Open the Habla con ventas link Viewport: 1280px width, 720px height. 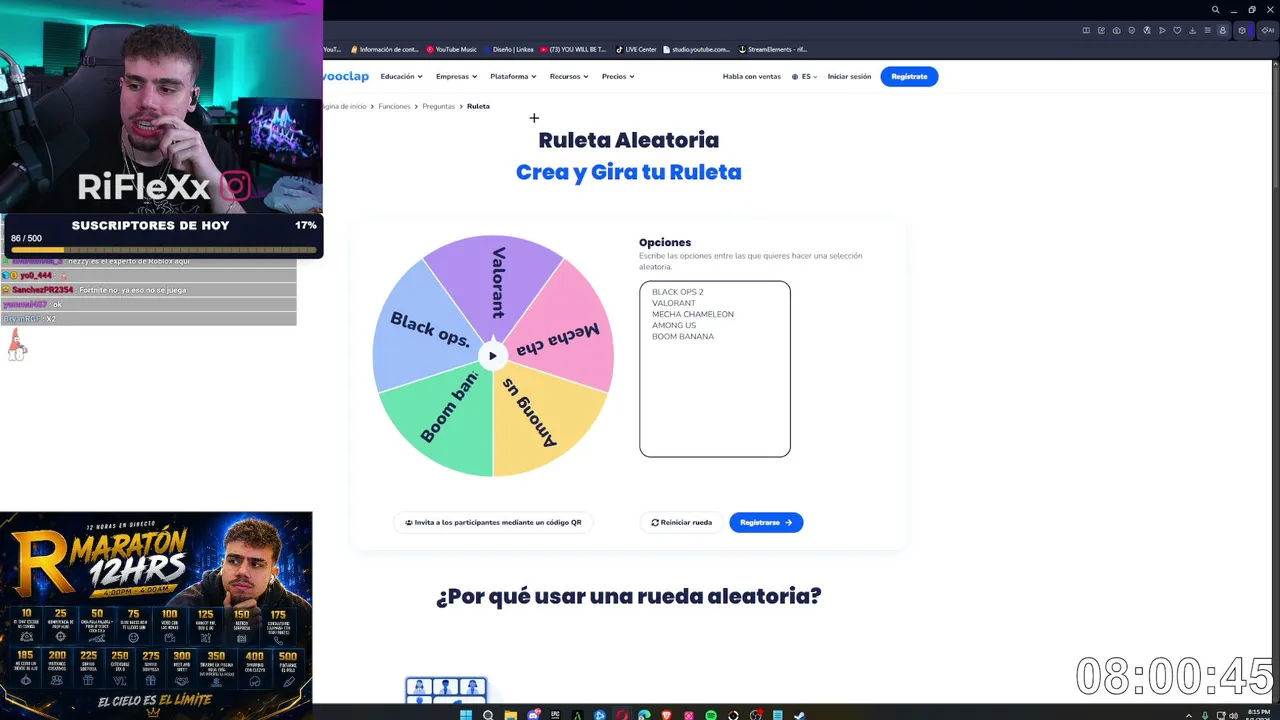click(752, 76)
